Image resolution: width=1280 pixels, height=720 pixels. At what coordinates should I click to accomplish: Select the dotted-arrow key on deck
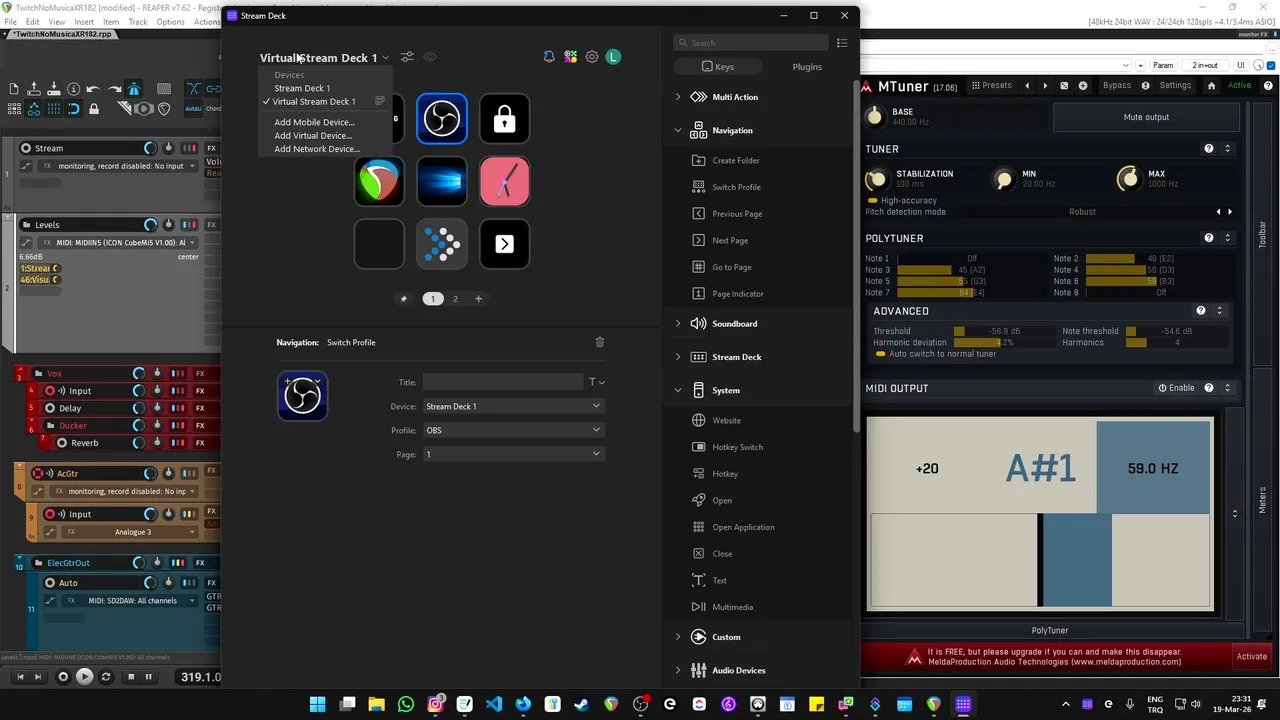tap(442, 244)
